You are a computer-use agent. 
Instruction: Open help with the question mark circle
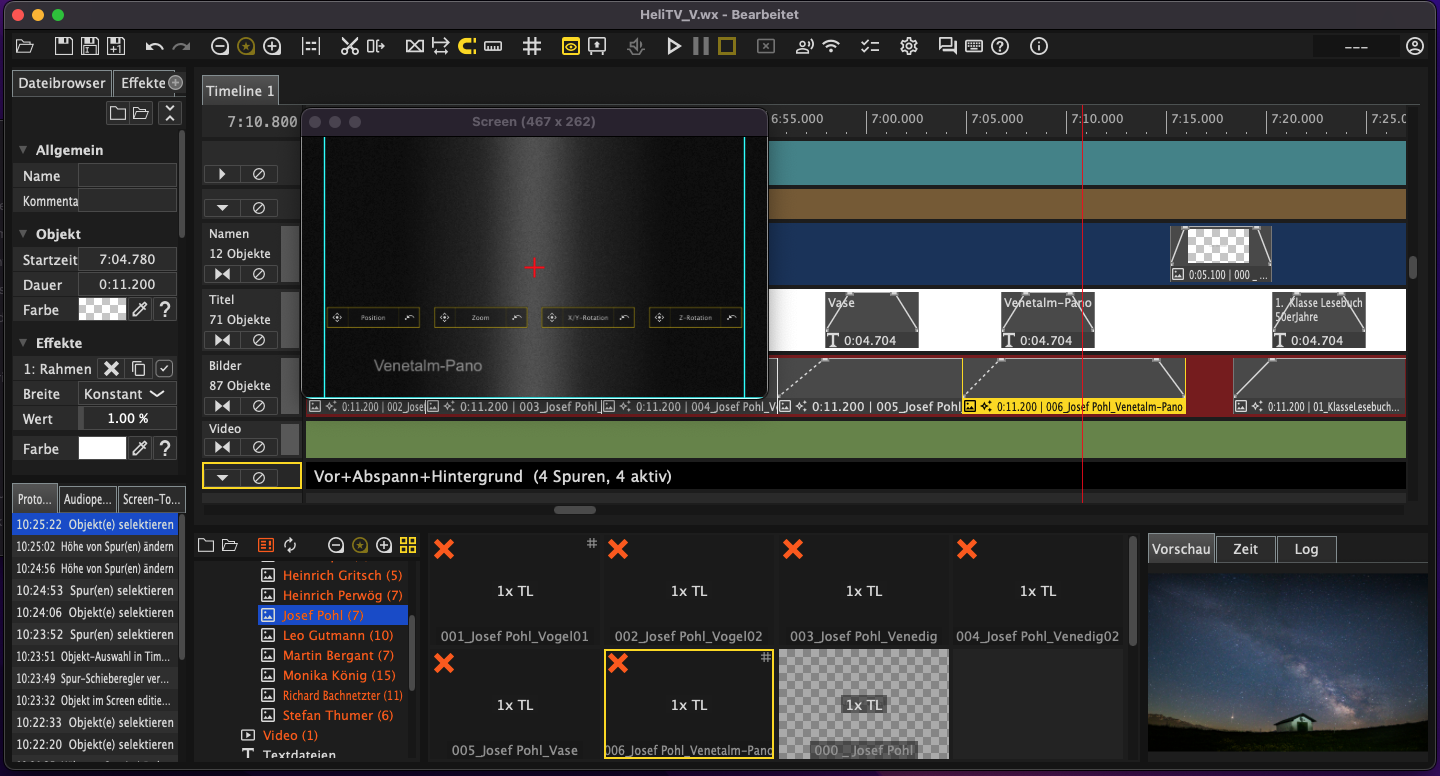coord(1000,46)
